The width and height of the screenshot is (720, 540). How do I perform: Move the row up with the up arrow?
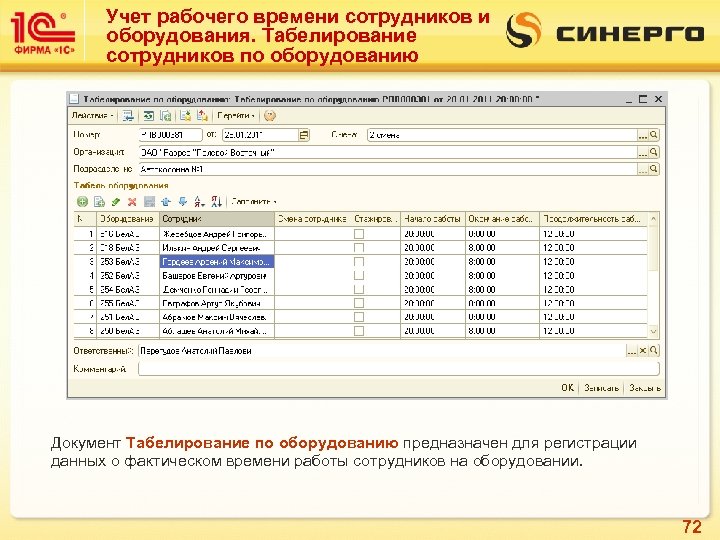166,201
